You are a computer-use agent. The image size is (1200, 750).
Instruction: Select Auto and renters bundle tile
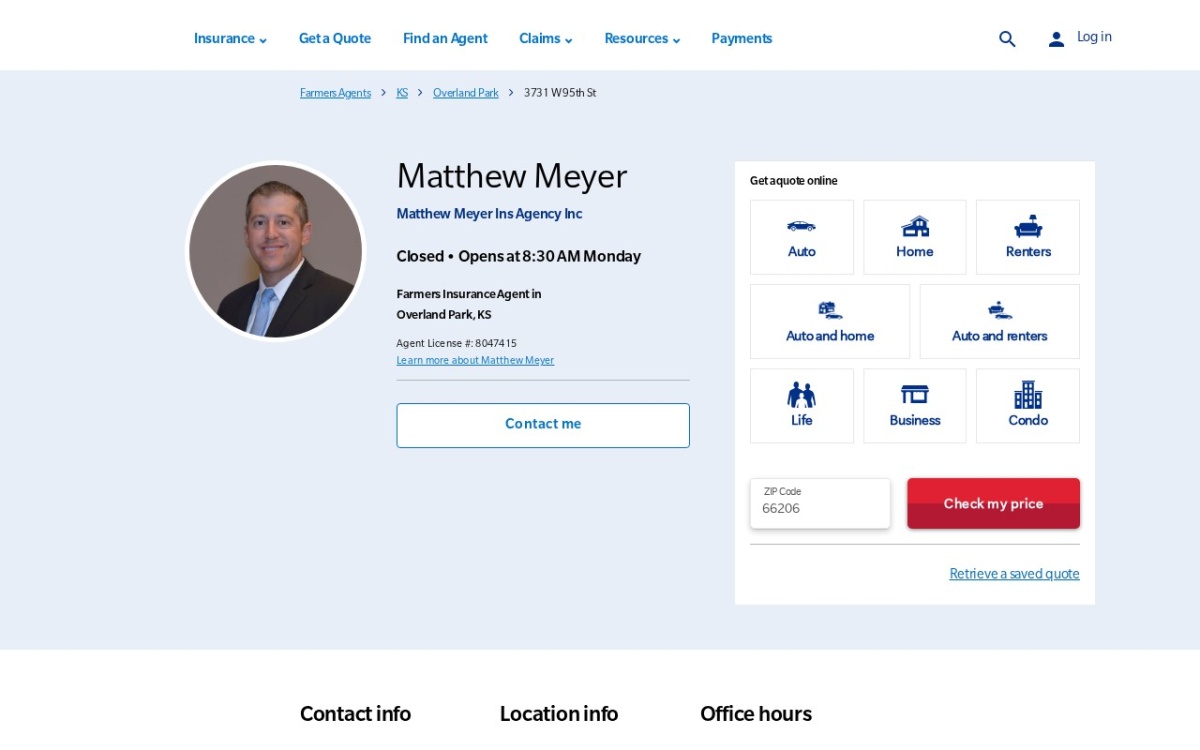point(1000,321)
